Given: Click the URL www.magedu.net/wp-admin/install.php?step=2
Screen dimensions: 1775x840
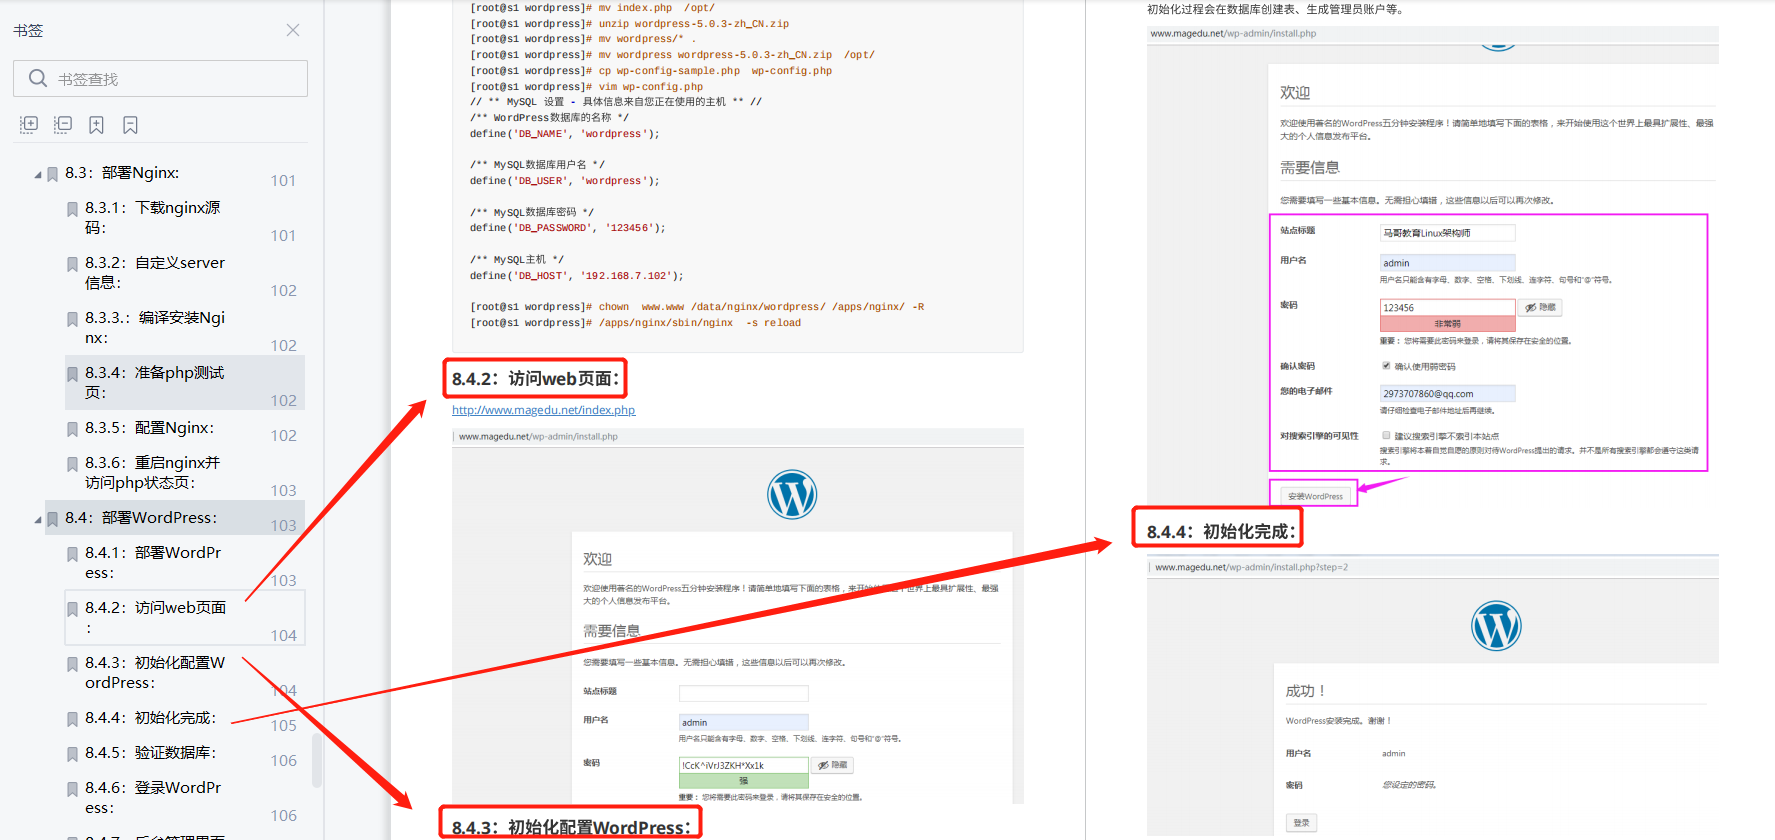Looking at the screenshot, I should tap(1251, 567).
